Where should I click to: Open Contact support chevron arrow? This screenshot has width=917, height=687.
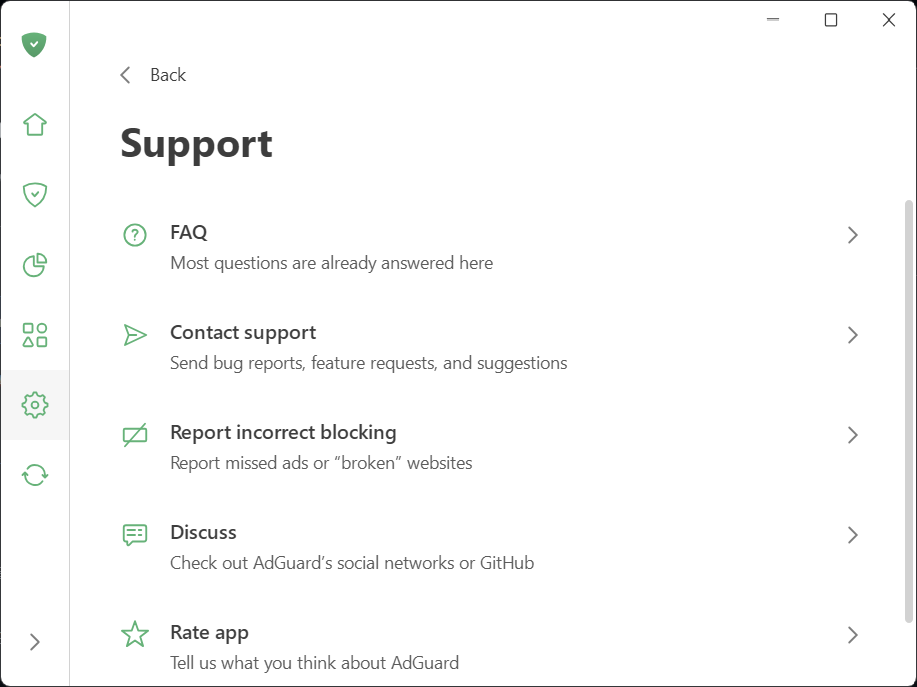pos(852,335)
